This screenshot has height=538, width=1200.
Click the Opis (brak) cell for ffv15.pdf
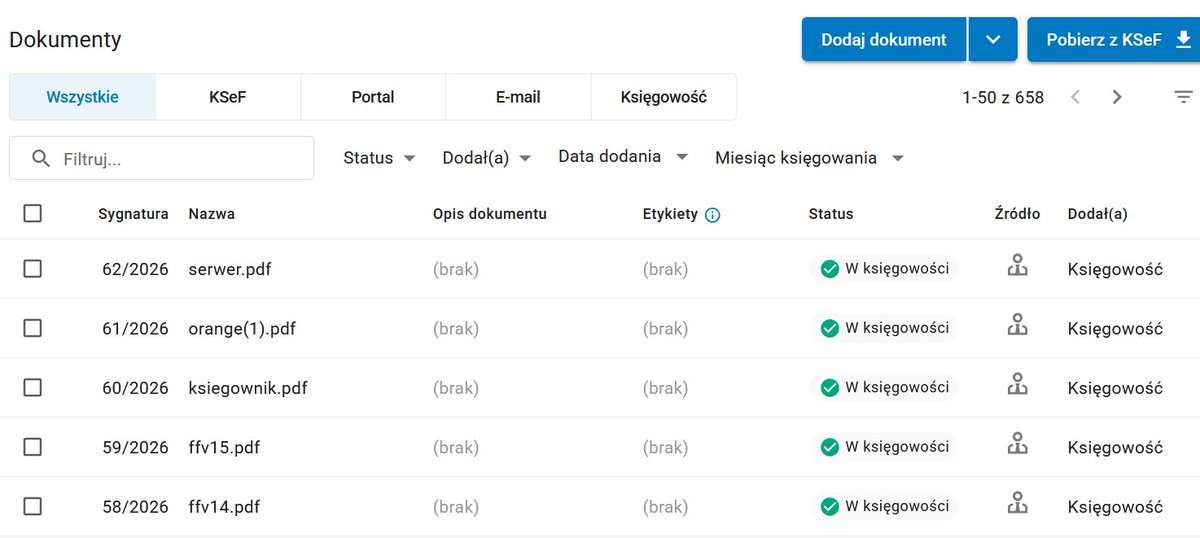456,447
